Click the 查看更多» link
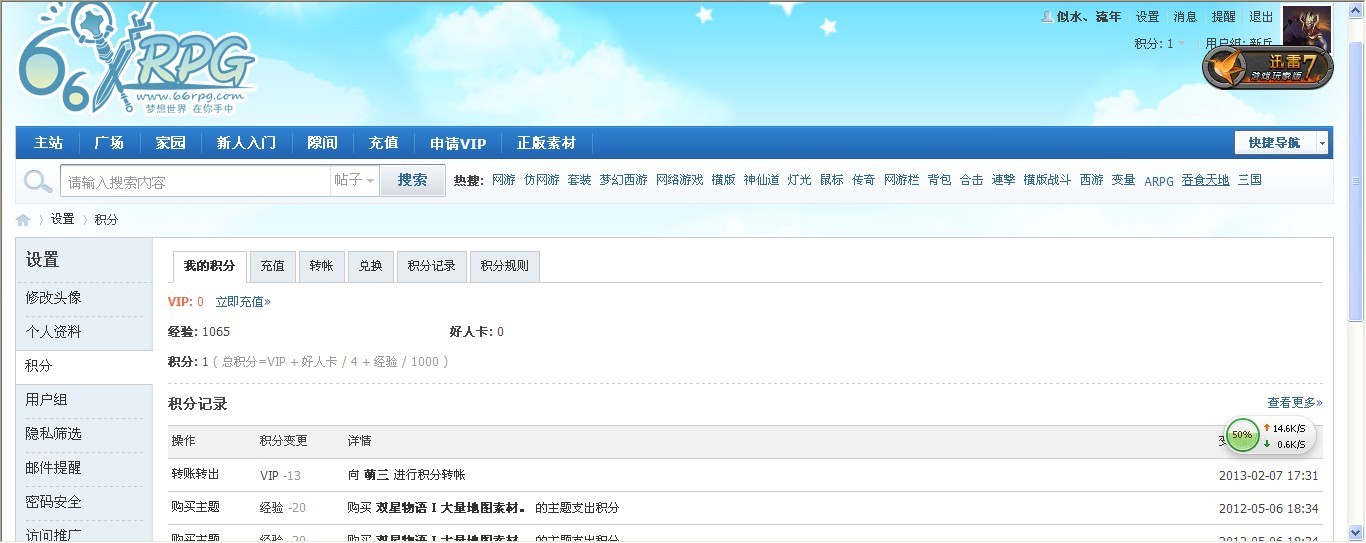 click(1295, 403)
